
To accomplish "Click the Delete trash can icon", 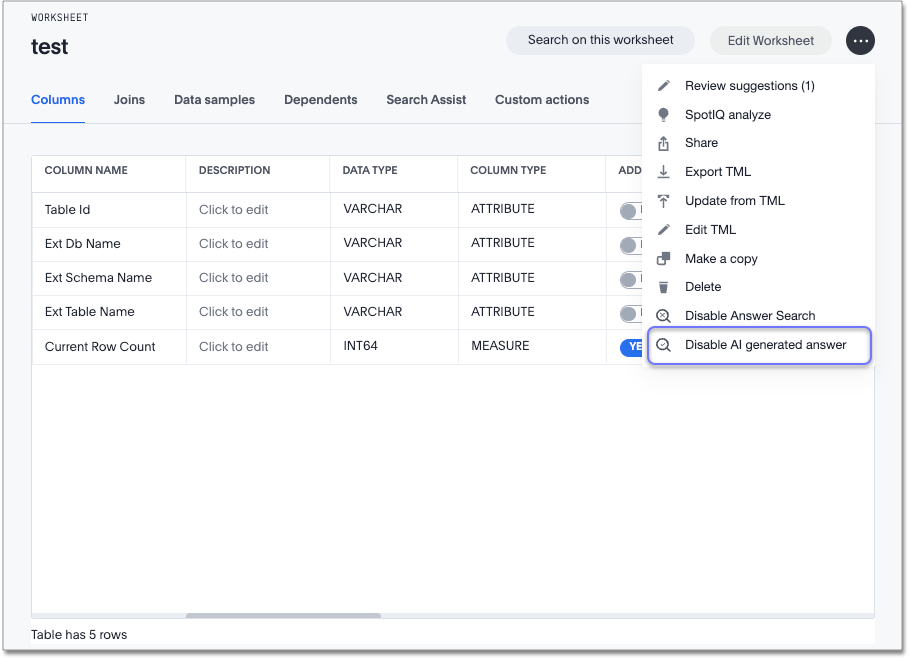I will 663,287.
